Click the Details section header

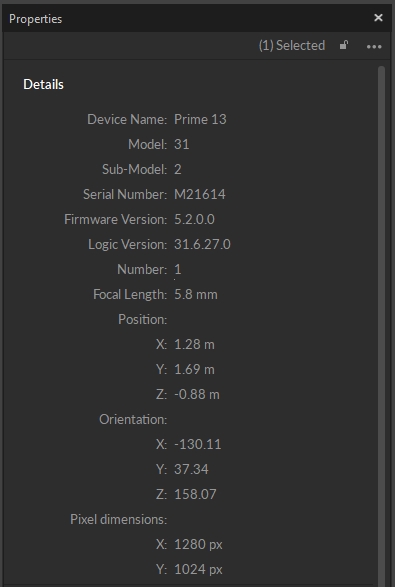43,85
